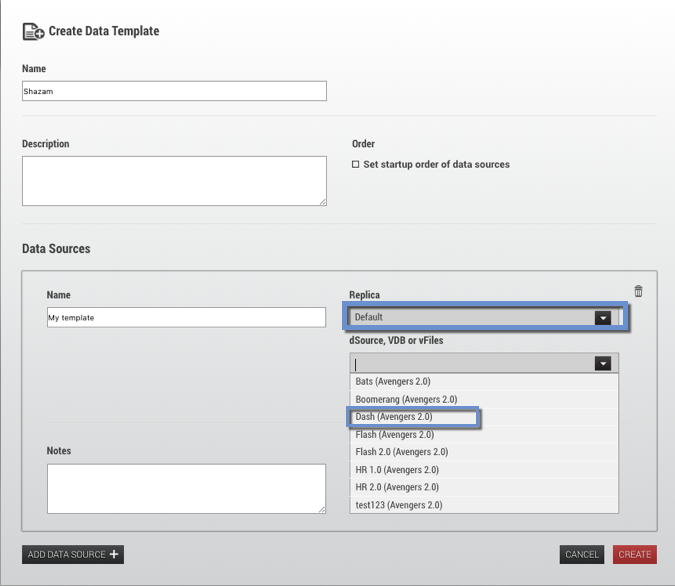Image resolution: width=675 pixels, height=586 pixels.
Task: Click the trash icon to delete data source
Action: click(x=639, y=291)
